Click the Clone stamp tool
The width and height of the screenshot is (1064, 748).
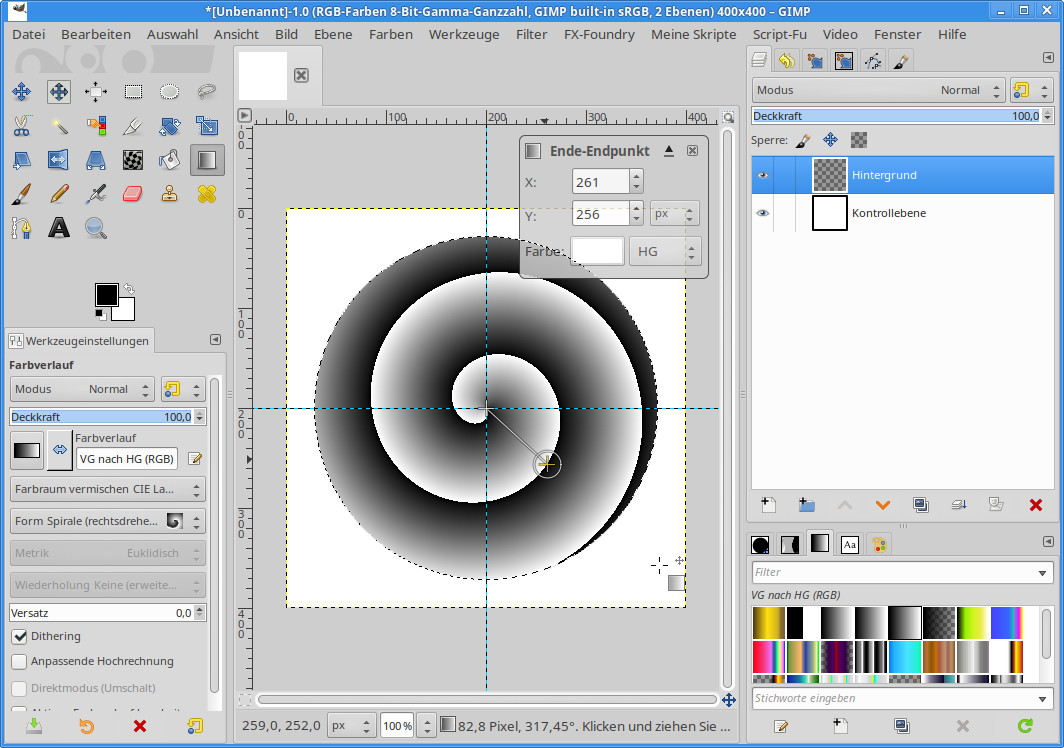click(170, 194)
